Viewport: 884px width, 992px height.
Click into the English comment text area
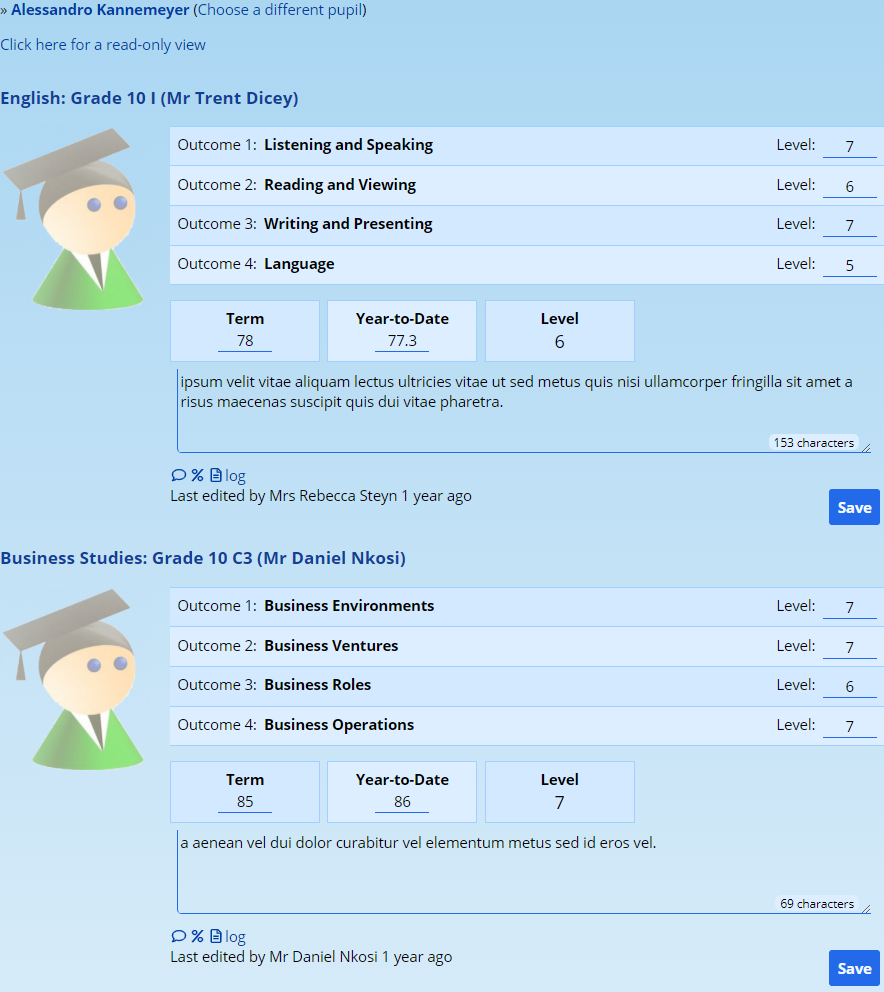click(520, 420)
